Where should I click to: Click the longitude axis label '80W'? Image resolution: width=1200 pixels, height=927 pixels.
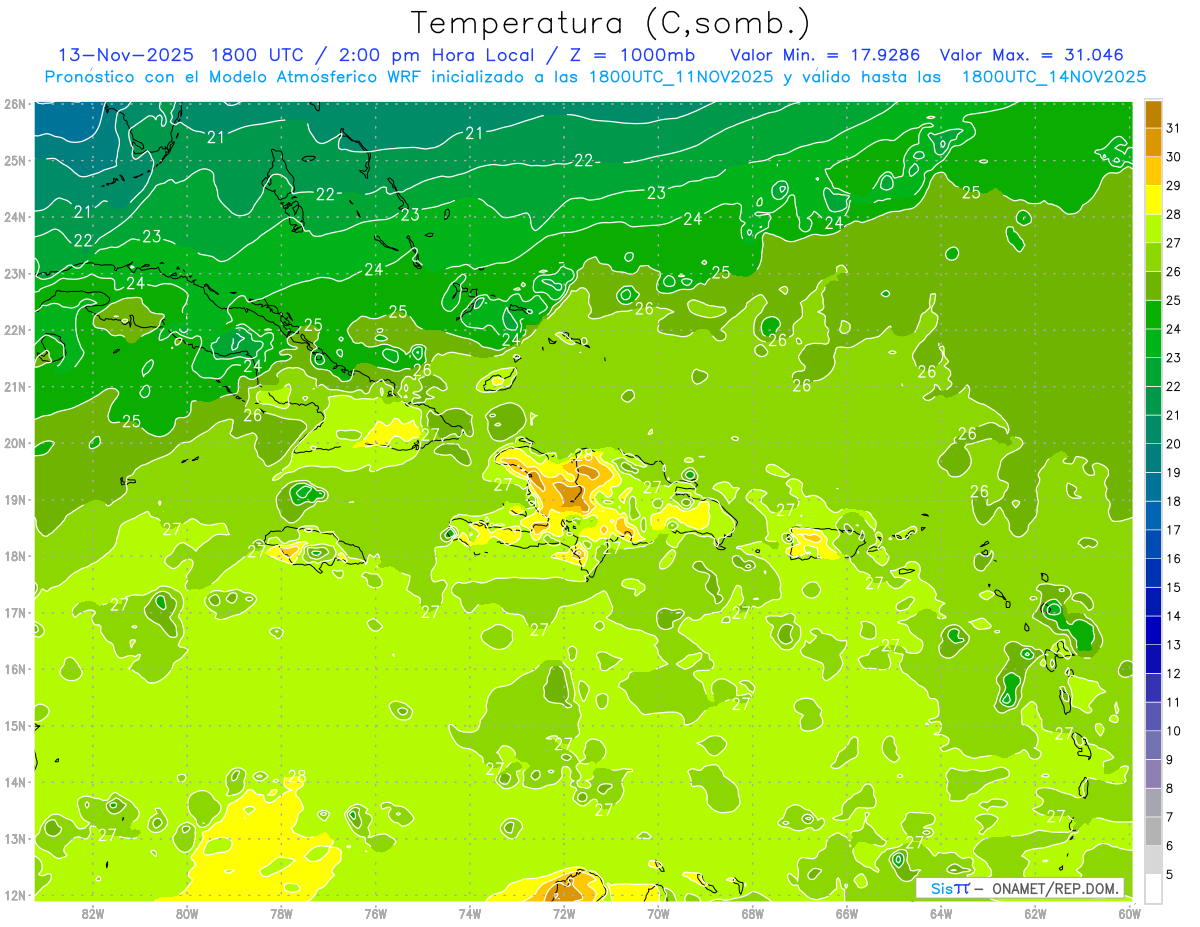[x=187, y=913]
